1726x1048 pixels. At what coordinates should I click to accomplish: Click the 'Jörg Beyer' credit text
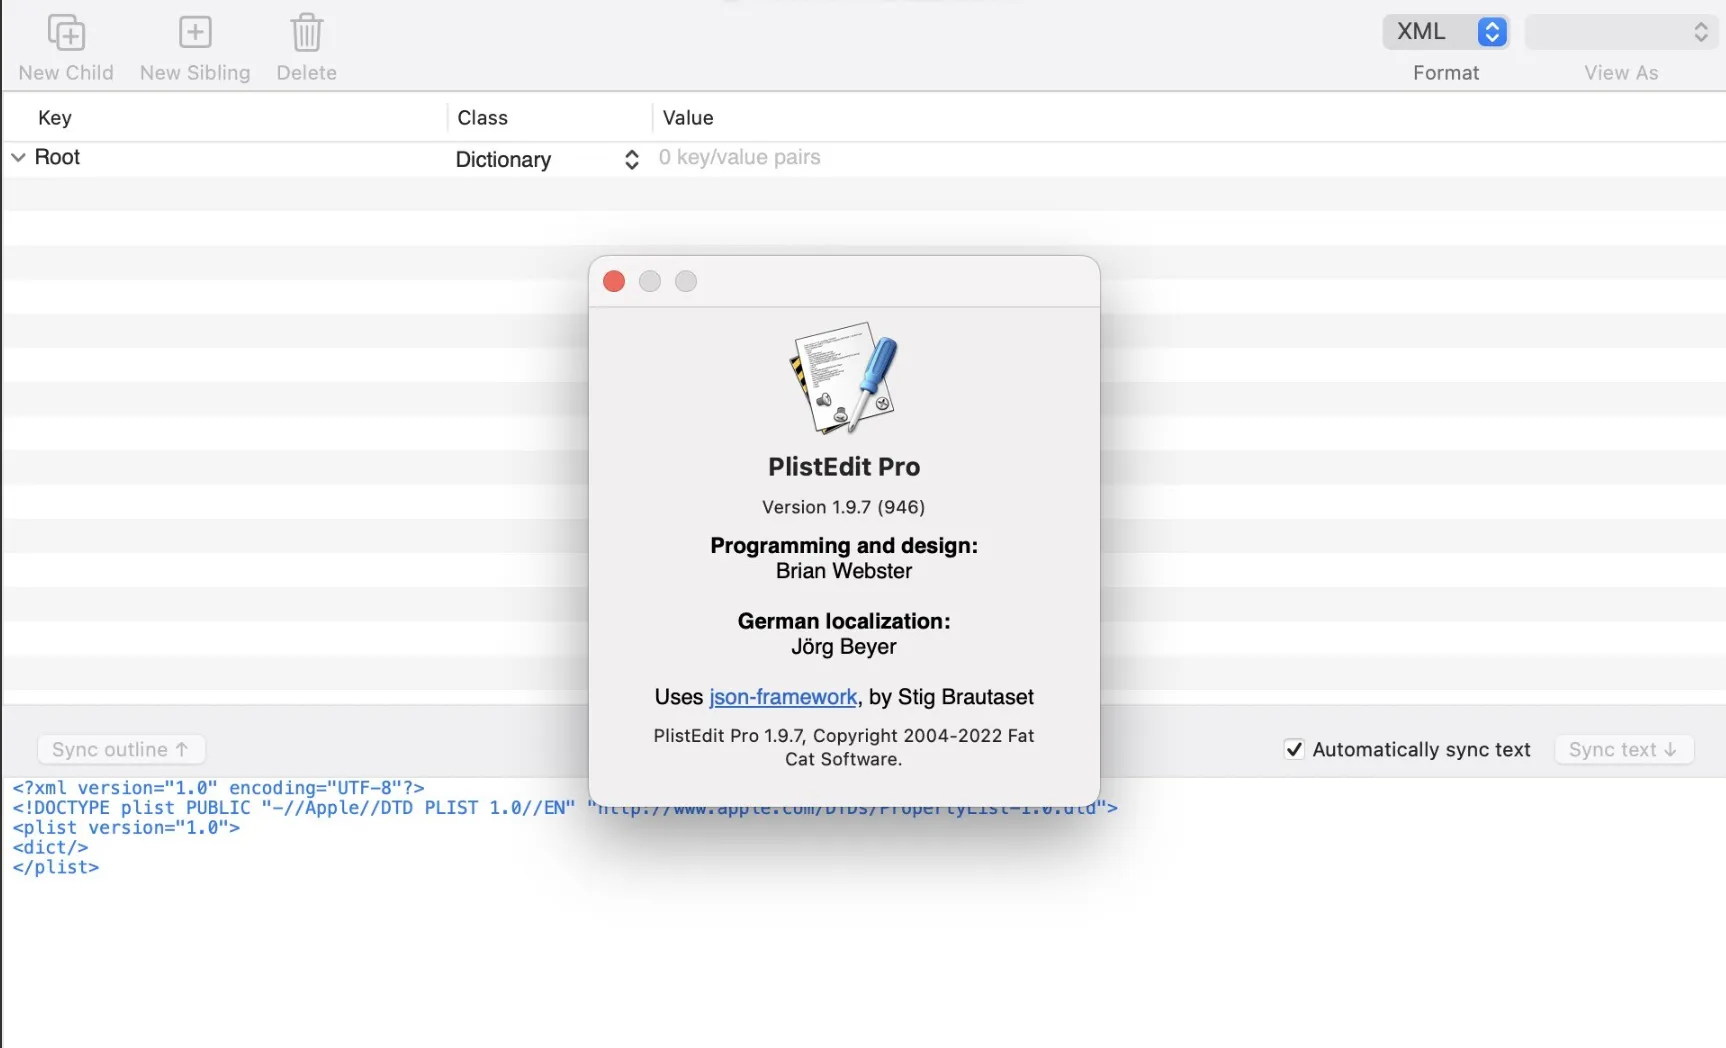(x=844, y=647)
